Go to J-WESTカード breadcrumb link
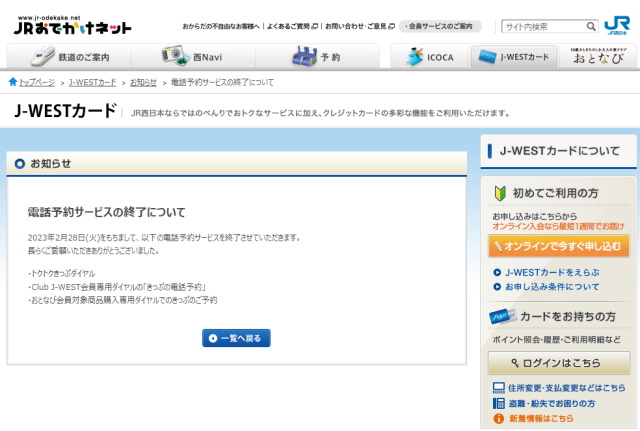This screenshot has width=640, height=431. [93, 82]
